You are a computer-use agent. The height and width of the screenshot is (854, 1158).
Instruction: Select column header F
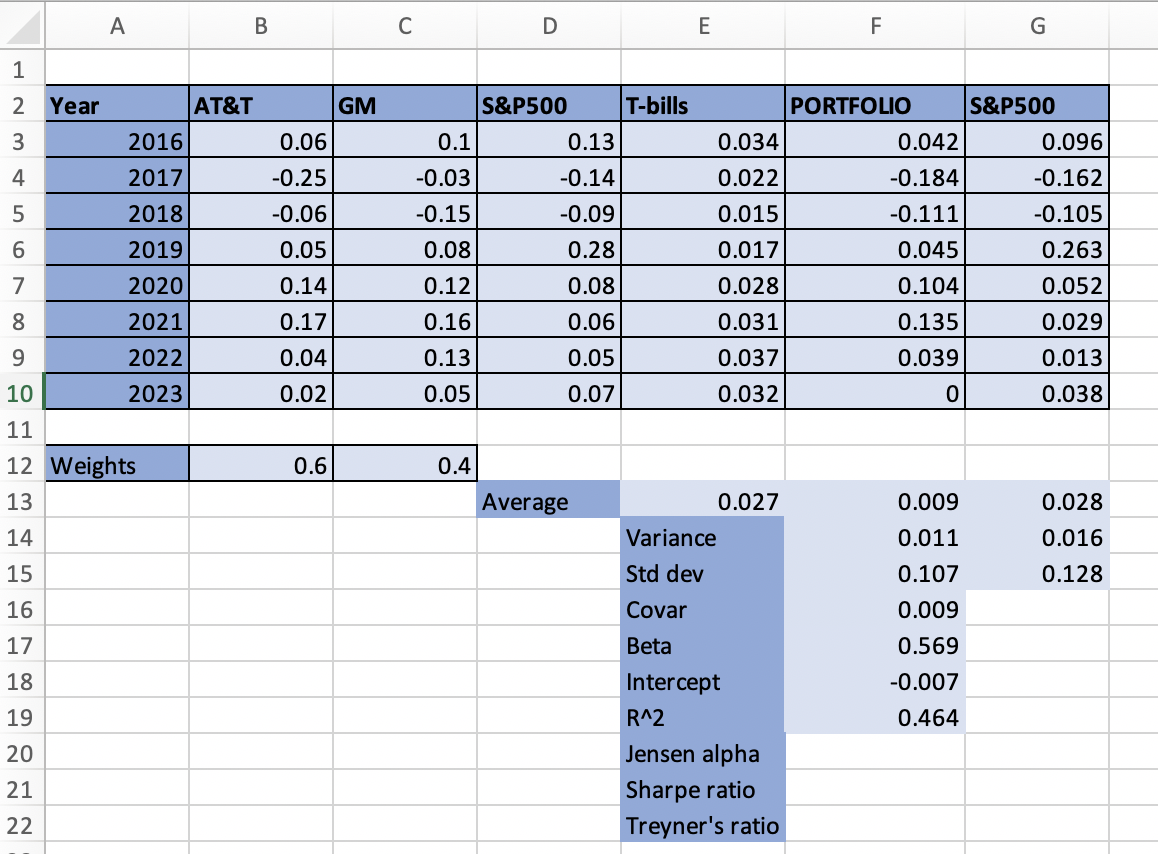pyautogui.click(x=875, y=26)
